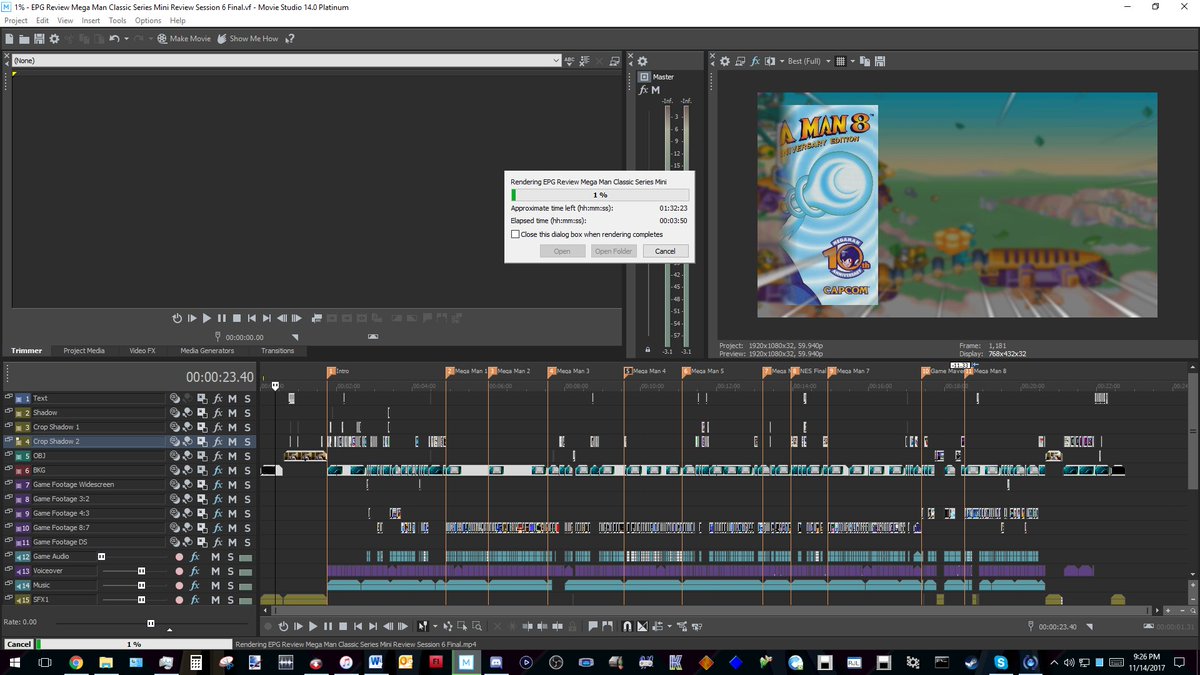1200x675 pixels.
Task: Open Chrome from the Windows taskbar
Action: [76, 662]
